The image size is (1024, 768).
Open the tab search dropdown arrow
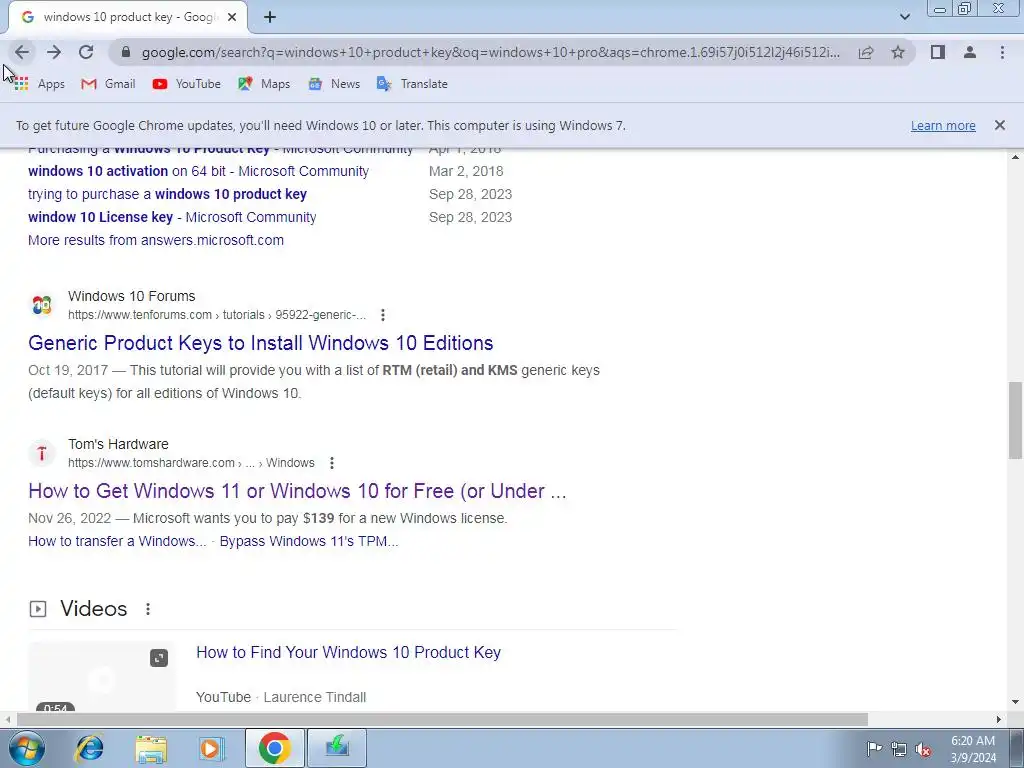click(x=904, y=17)
